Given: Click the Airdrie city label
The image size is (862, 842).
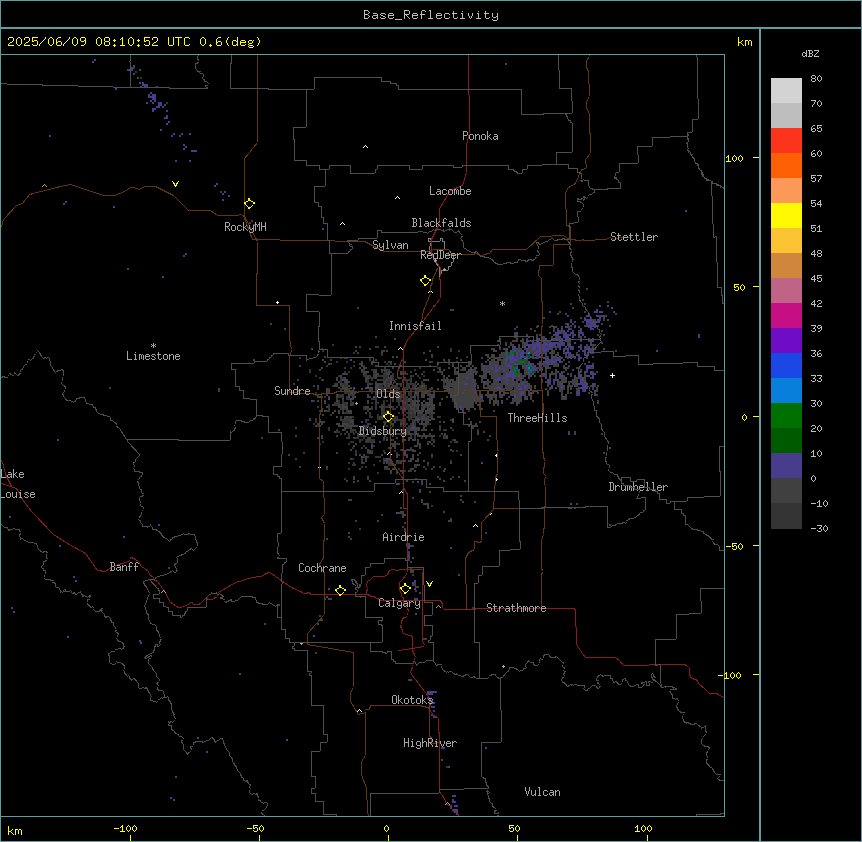Looking at the screenshot, I should pos(404,537).
